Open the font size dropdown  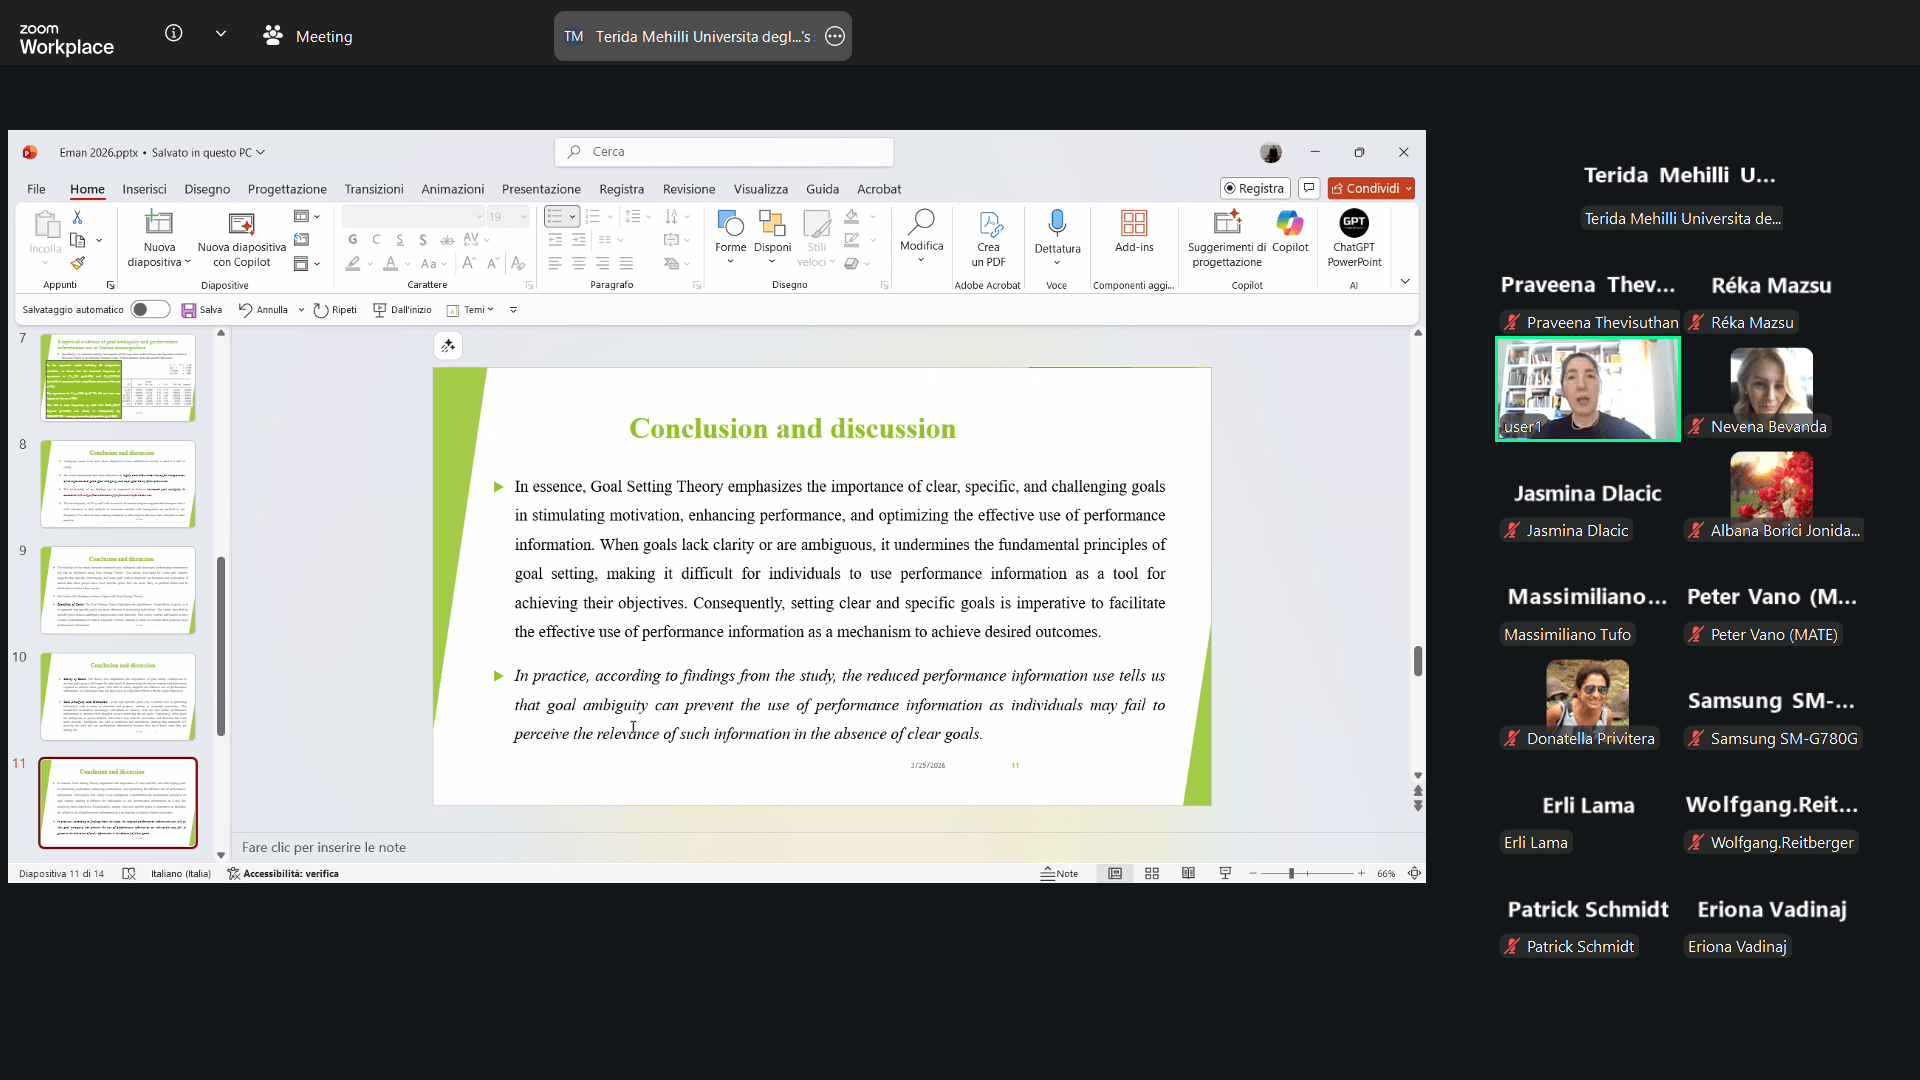click(523, 217)
